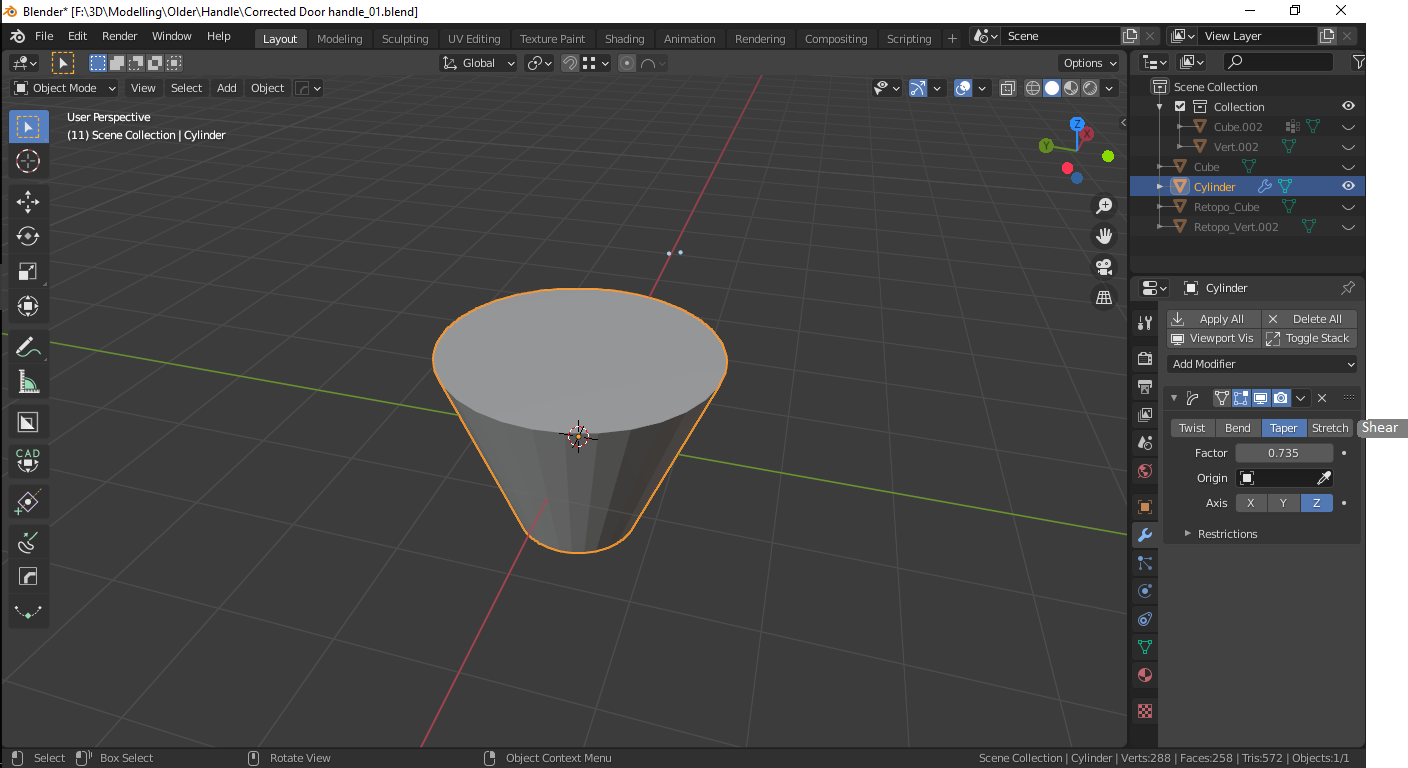The image size is (1408, 768).
Task: Open the Object properties tab icon
Action: 1146,507
